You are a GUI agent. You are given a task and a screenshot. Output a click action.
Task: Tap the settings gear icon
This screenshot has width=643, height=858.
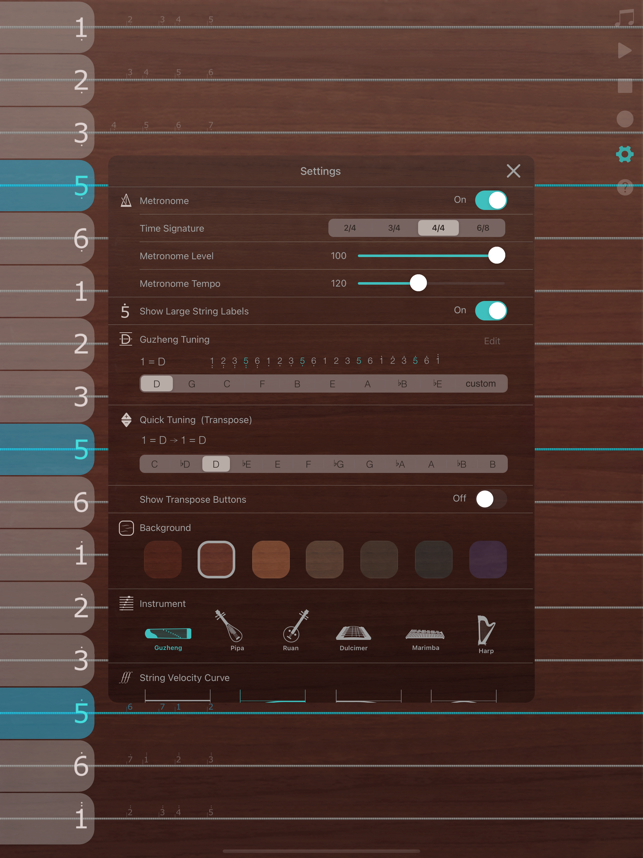click(625, 154)
